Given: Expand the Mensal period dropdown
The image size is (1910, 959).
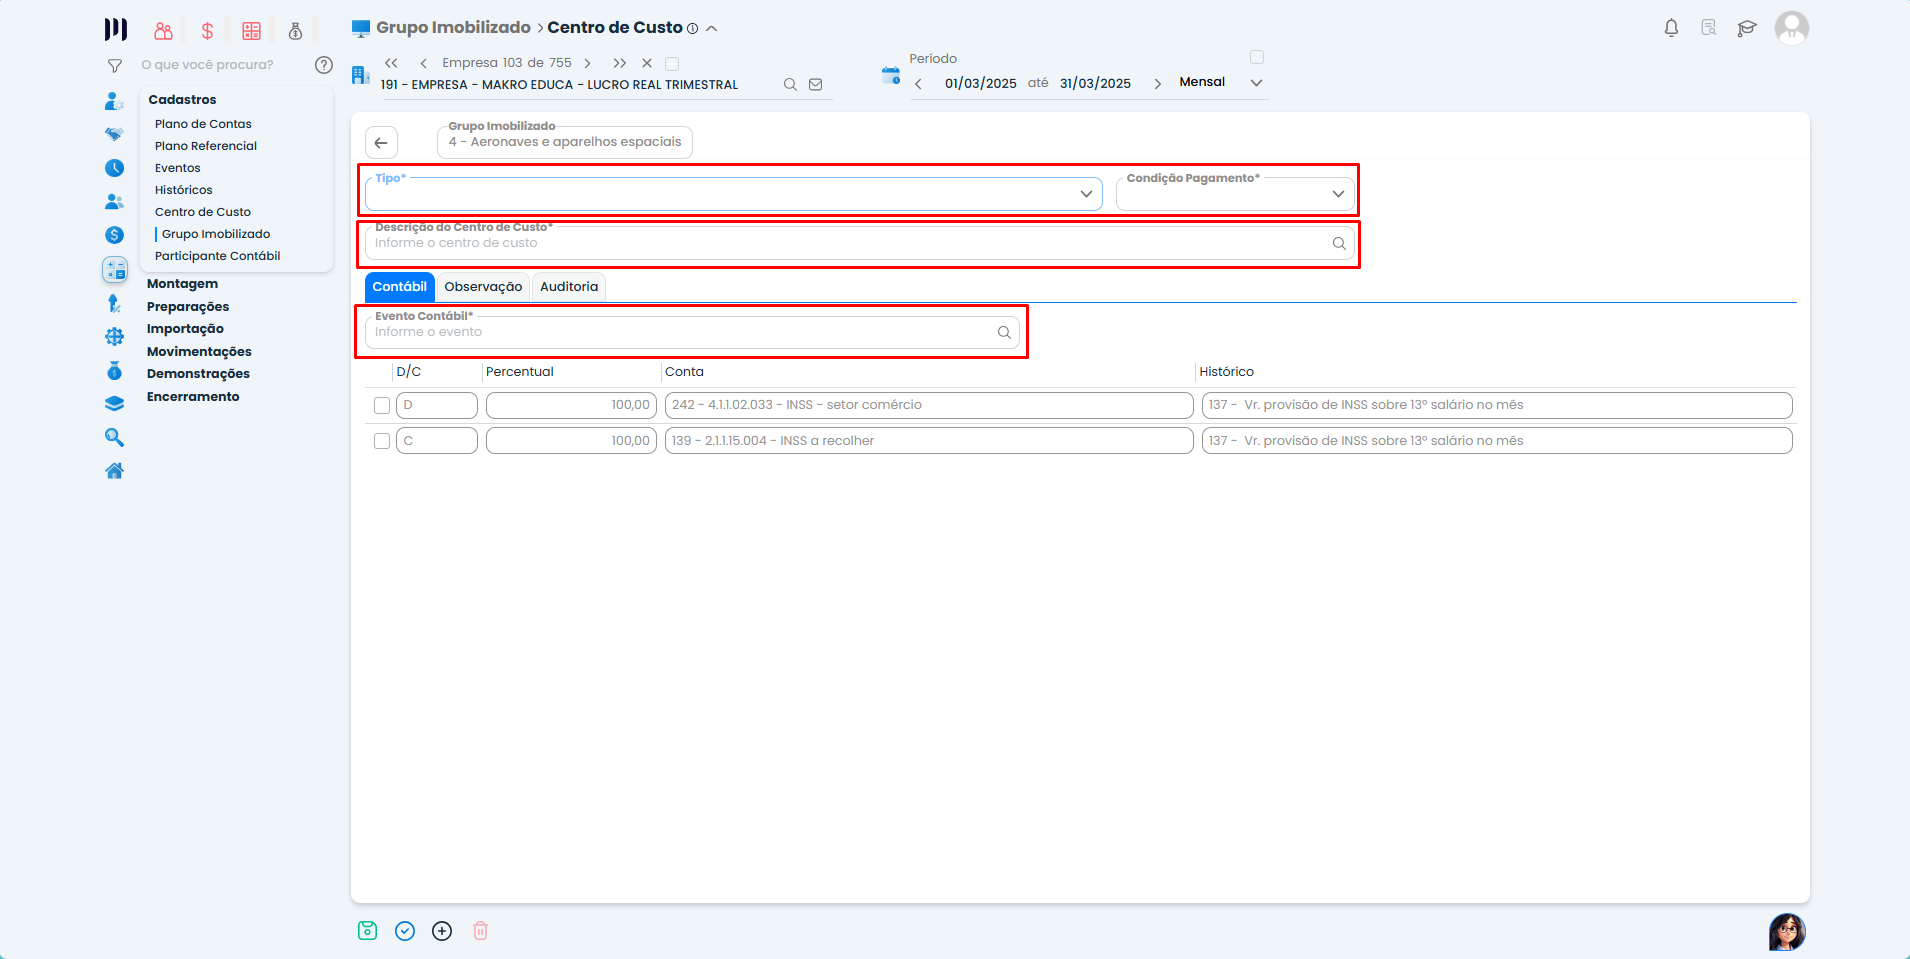Looking at the screenshot, I should pyautogui.click(x=1256, y=83).
